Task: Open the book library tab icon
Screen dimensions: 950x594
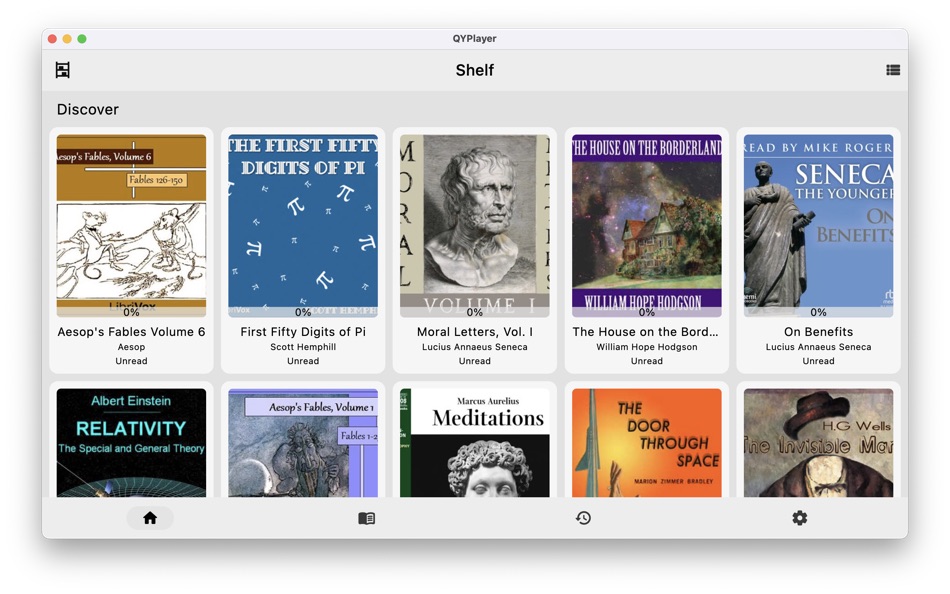Action: pyautogui.click(x=367, y=518)
